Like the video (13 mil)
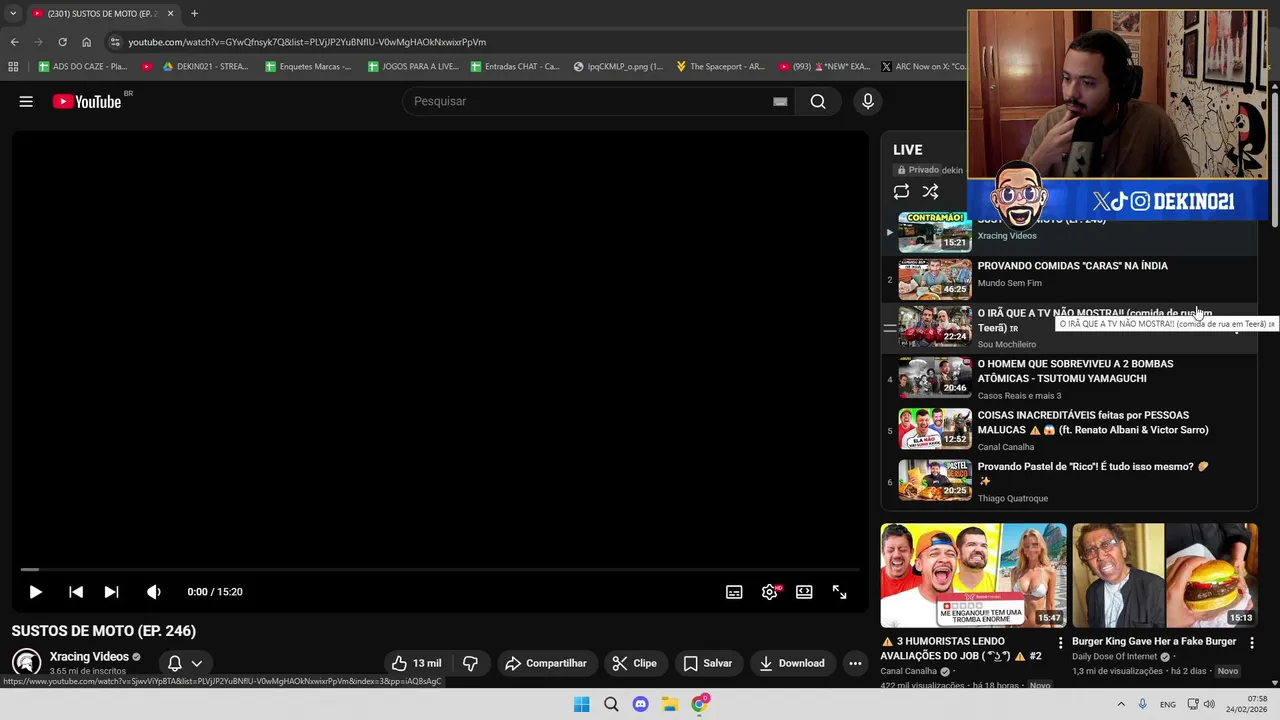1280x720 pixels. [416, 663]
